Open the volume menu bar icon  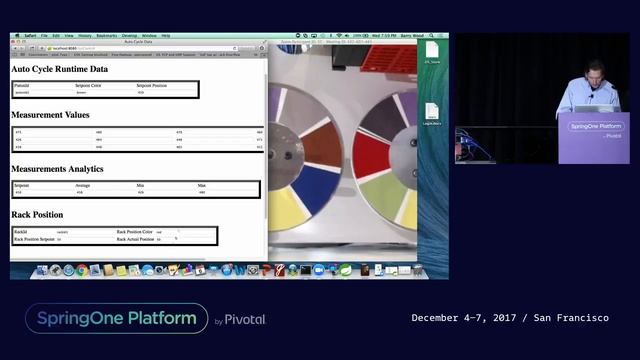(347, 36)
